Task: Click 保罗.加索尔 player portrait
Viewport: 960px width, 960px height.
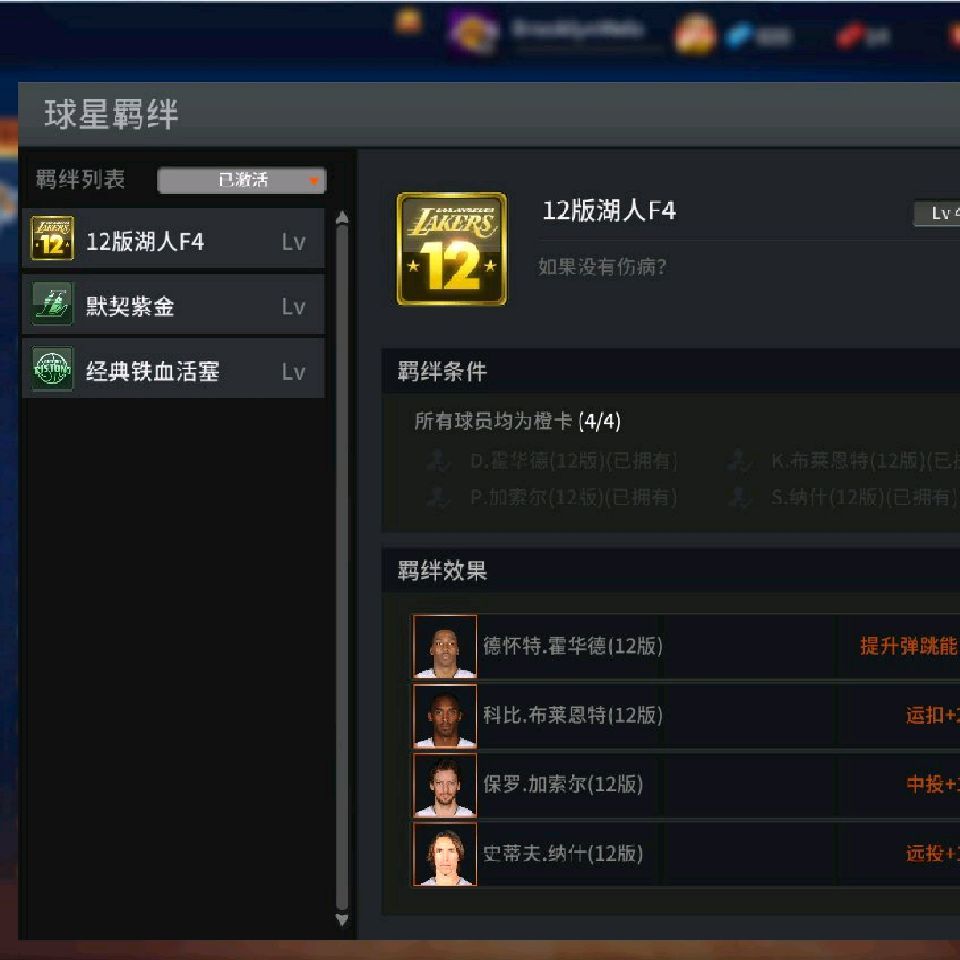Action: 444,785
